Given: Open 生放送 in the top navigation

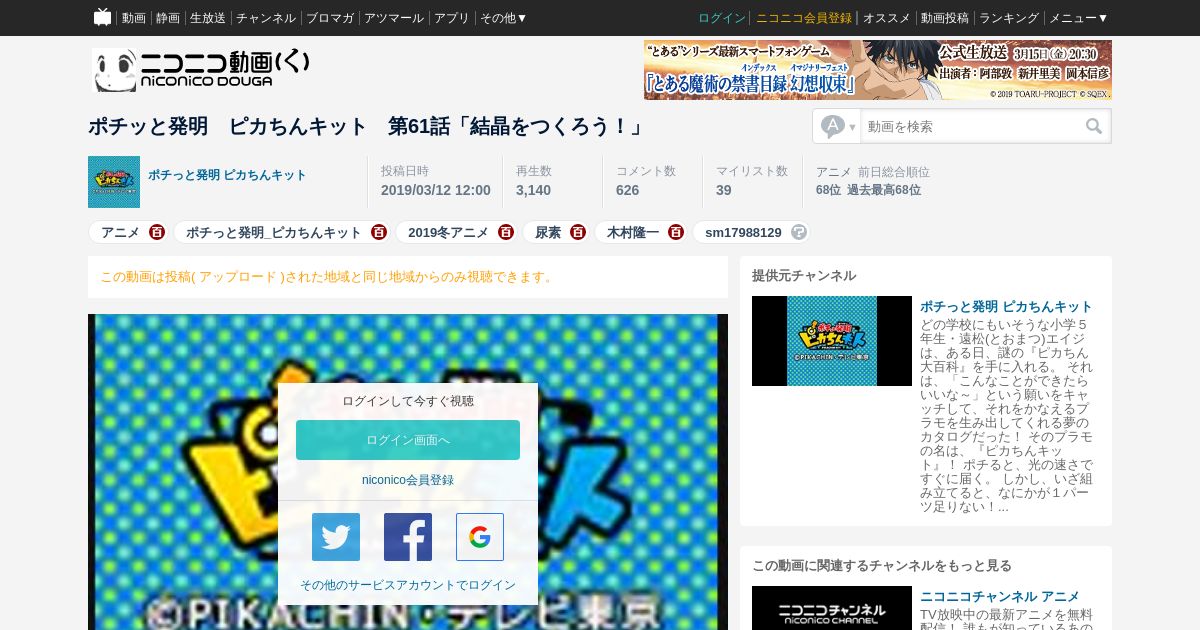Looking at the screenshot, I should 208,18.
